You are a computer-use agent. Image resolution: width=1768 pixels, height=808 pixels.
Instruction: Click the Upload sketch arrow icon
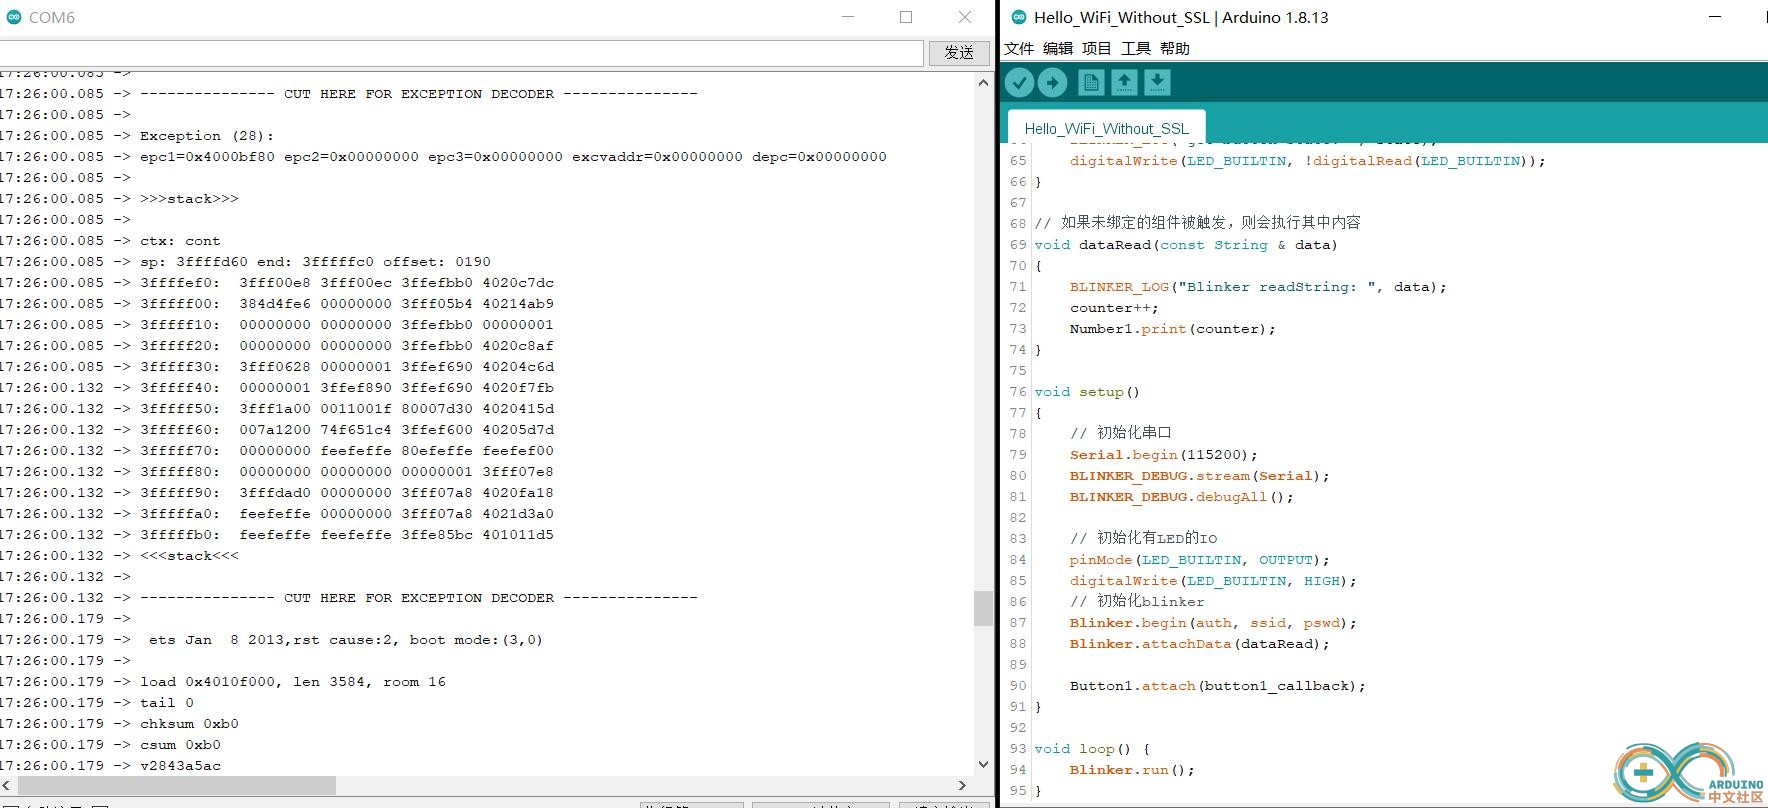(1052, 83)
